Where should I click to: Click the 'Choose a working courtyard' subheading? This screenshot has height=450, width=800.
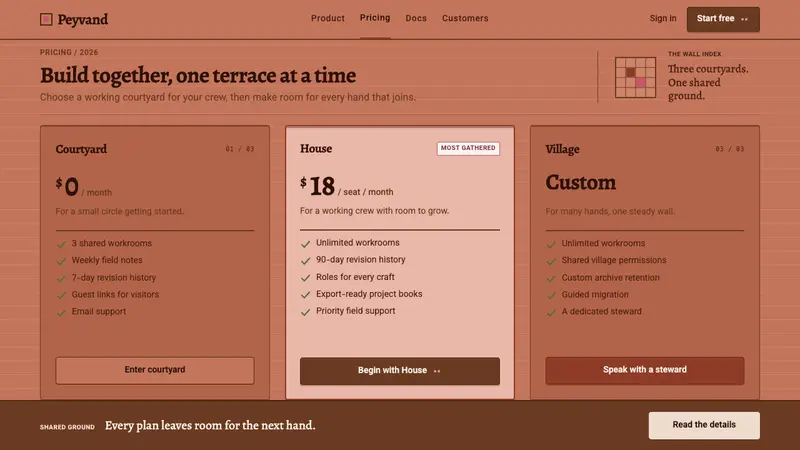click(x=228, y=97)
